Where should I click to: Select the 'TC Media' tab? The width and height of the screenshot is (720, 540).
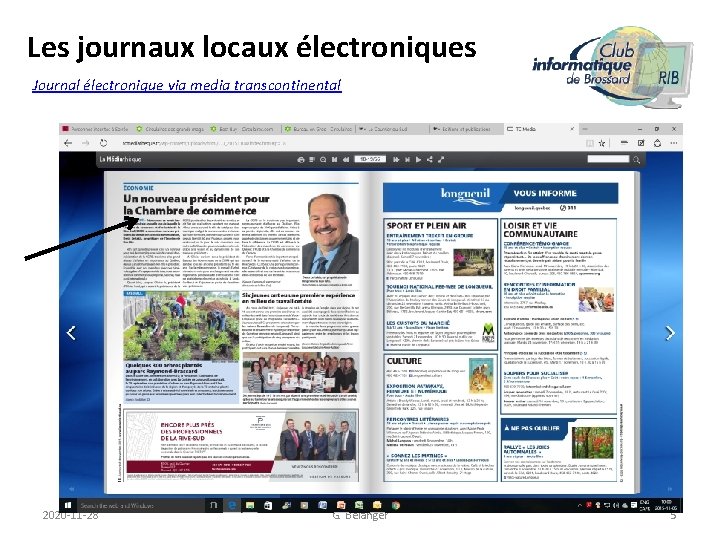(541, 129)
